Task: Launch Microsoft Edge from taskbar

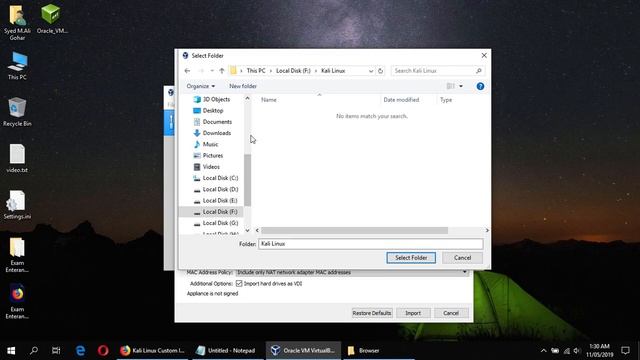Action: [80, 351]
